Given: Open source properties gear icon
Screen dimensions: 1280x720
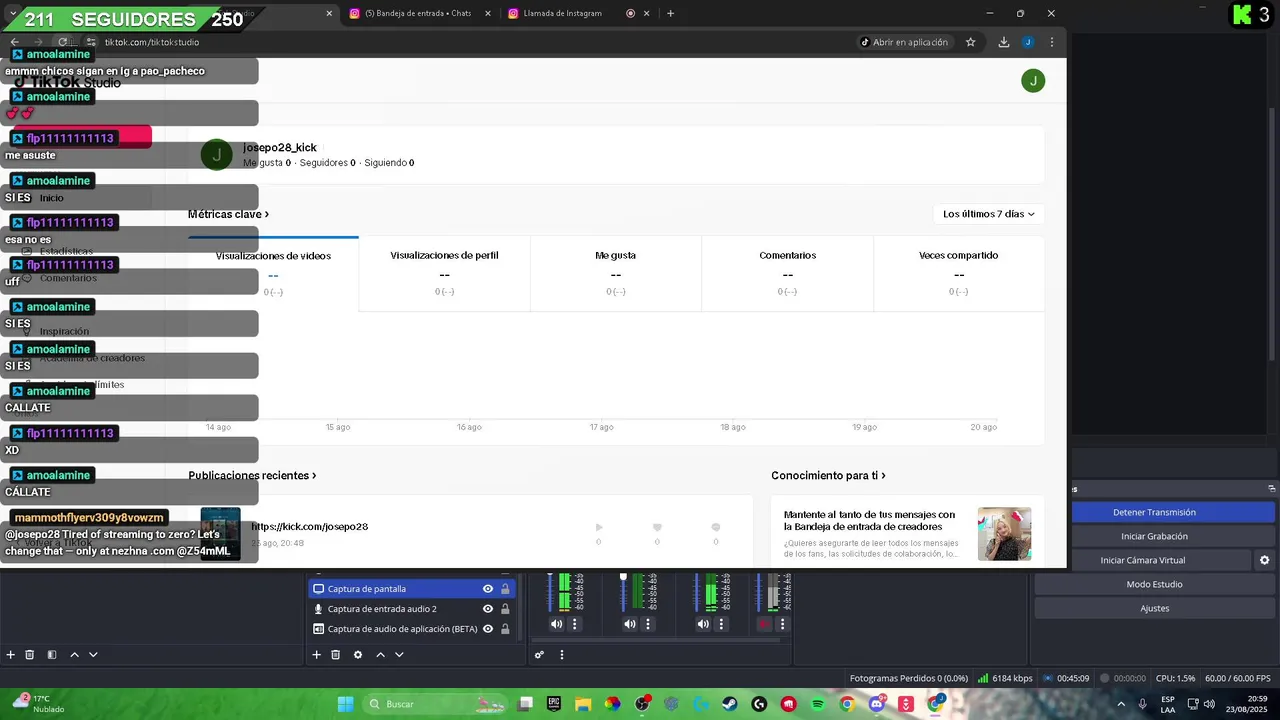Looking at the screenshot, I should pyautogui.click(x=358, y=655).
